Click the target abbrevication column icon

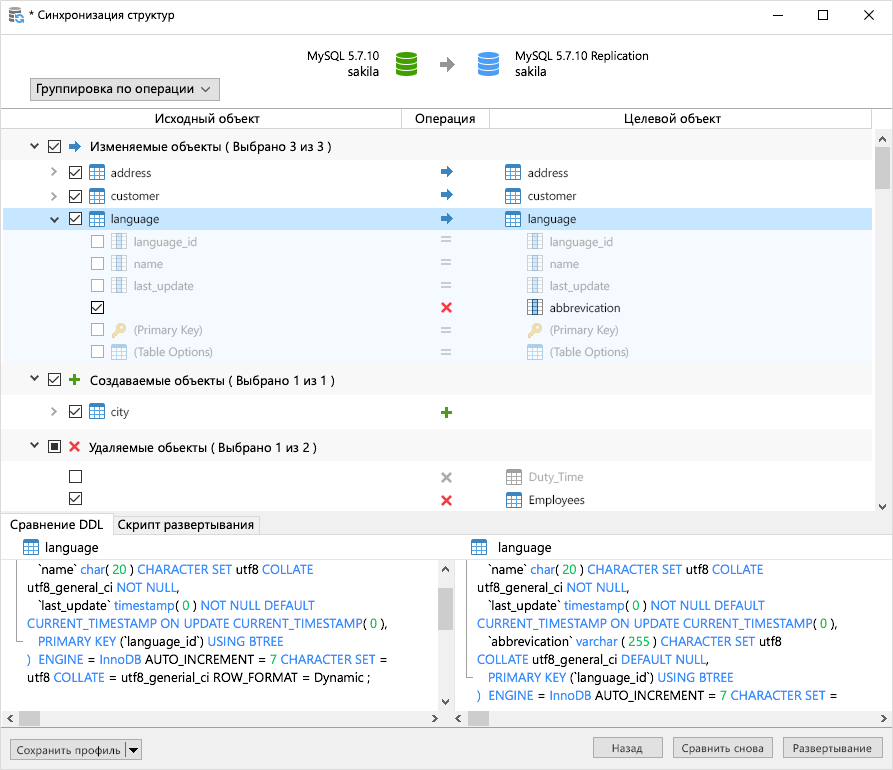tap(535, 308)
